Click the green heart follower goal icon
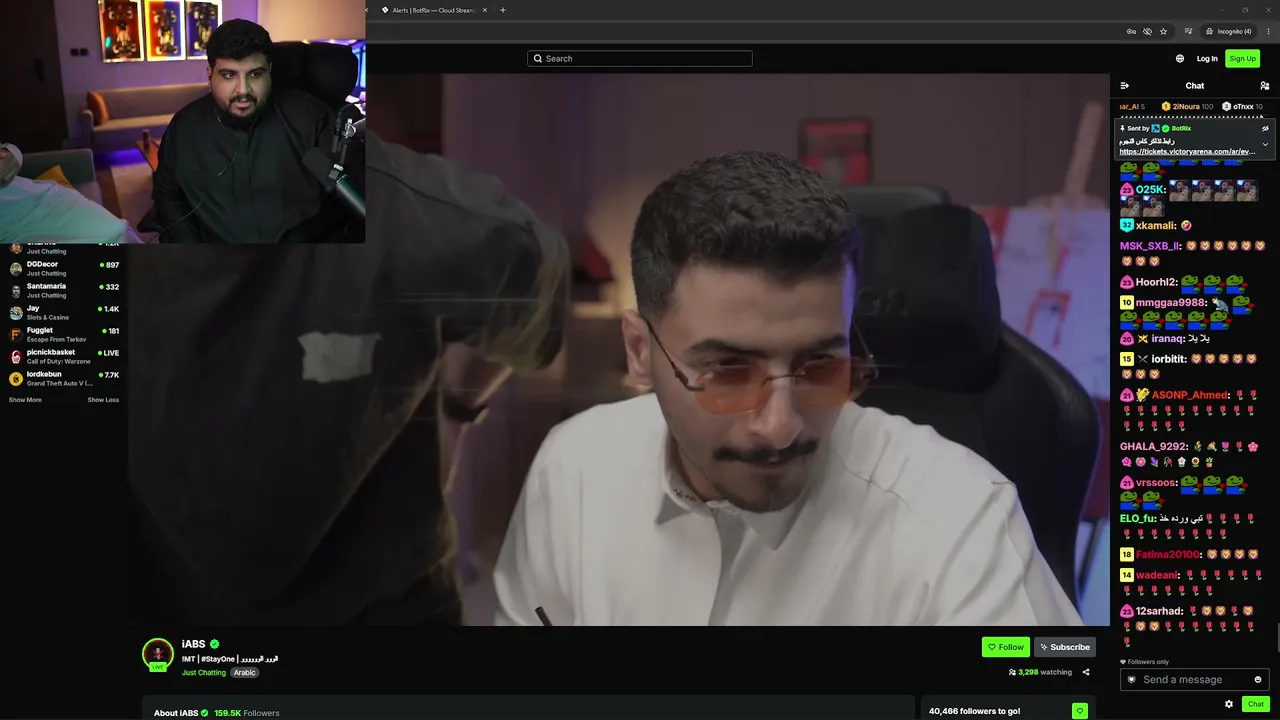 point(1079,711)
